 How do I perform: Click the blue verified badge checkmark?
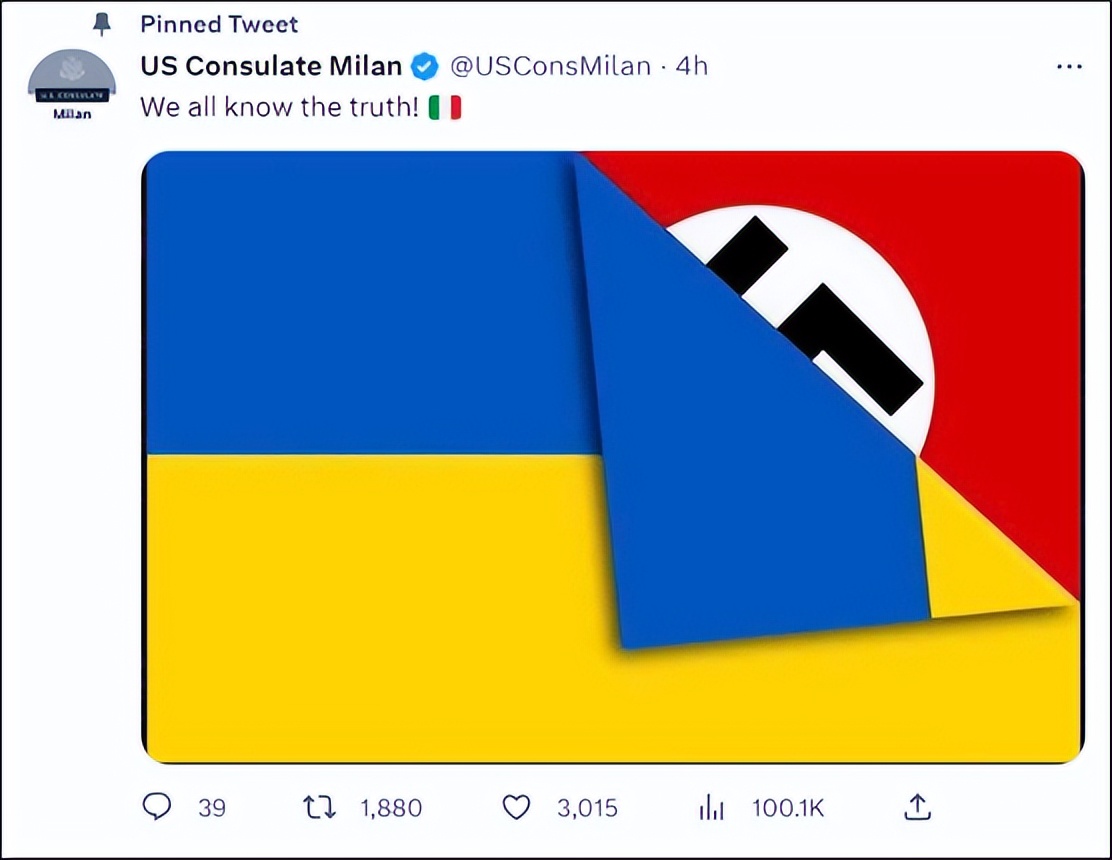(425, 67)
